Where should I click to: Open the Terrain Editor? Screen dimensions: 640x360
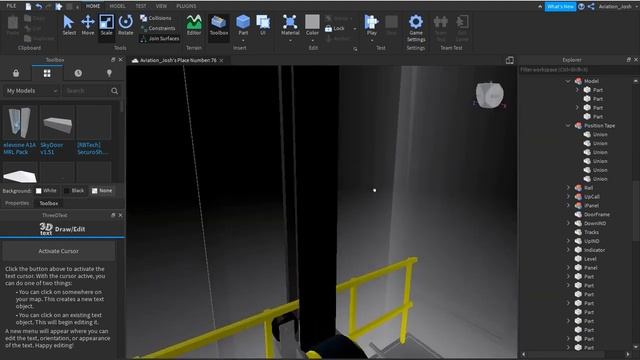click(x=194, y=25)
